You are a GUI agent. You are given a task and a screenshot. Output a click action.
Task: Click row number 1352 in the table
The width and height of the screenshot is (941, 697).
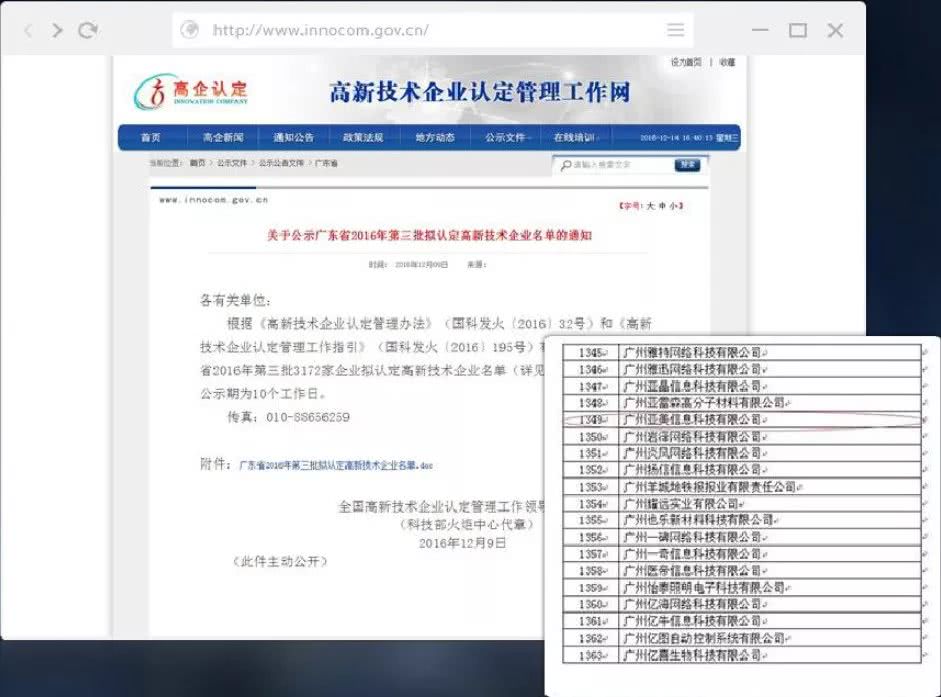point(591,470)
